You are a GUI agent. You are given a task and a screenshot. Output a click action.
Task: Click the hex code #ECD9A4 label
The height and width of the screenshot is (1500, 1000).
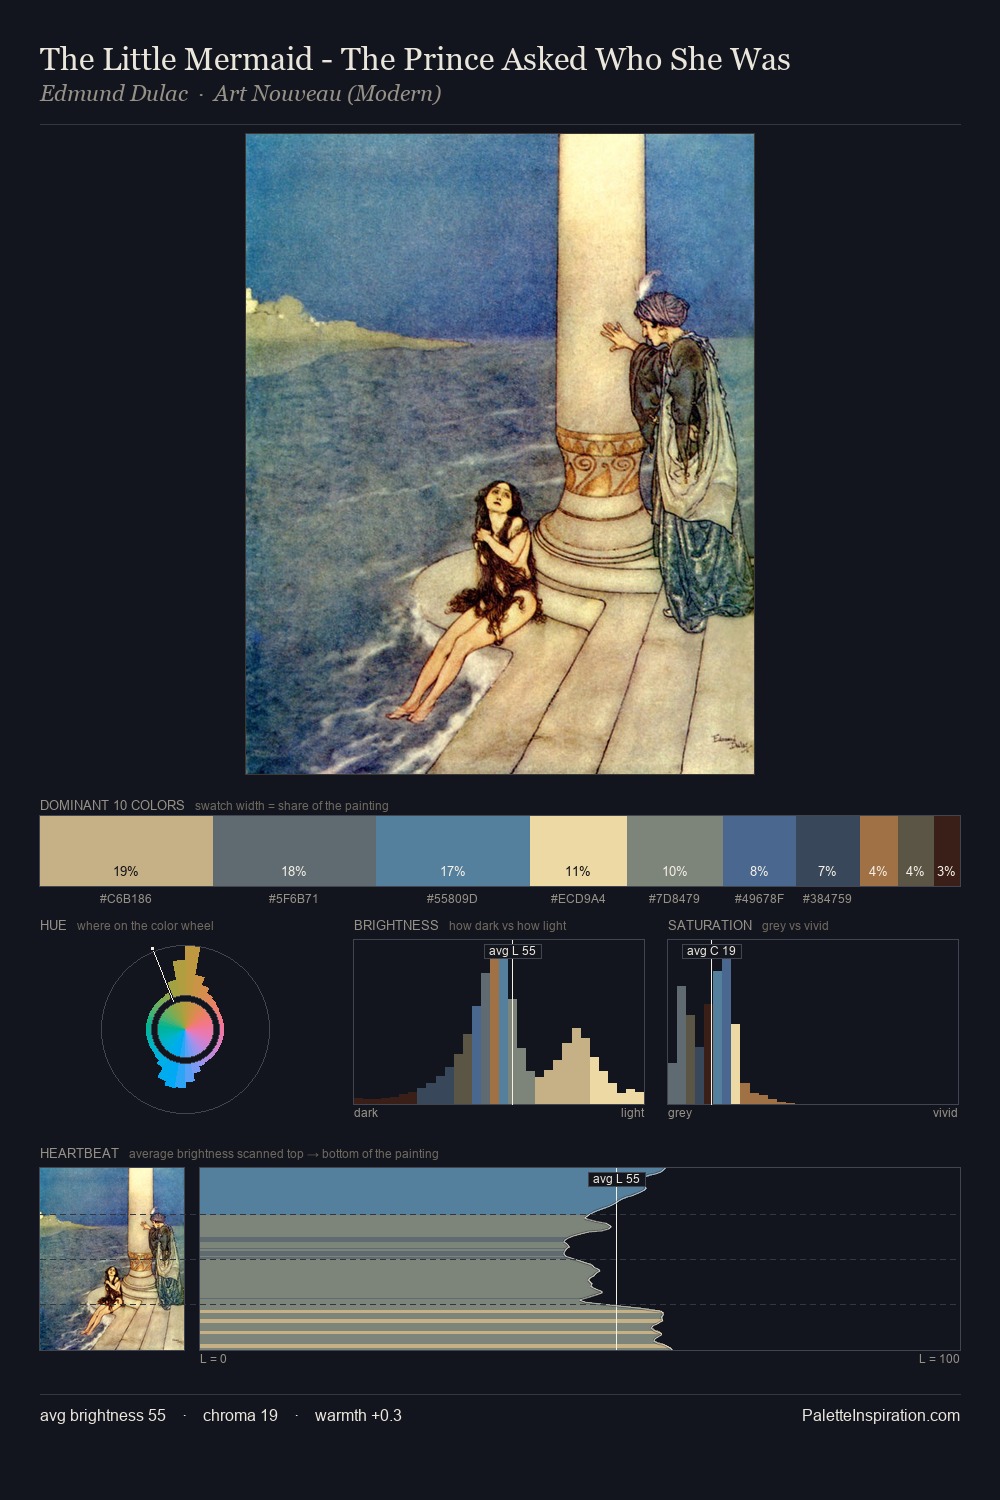pos(578,899)
